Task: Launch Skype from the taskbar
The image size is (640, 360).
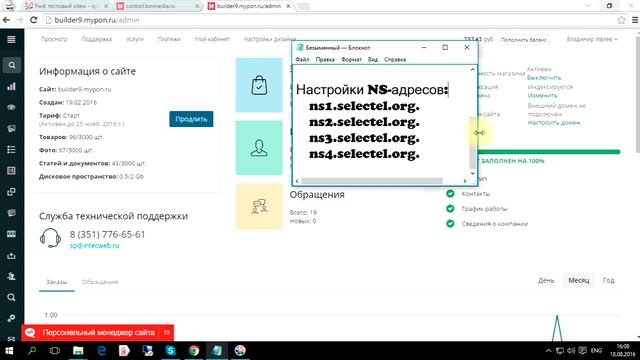Action: pos(171,351)
